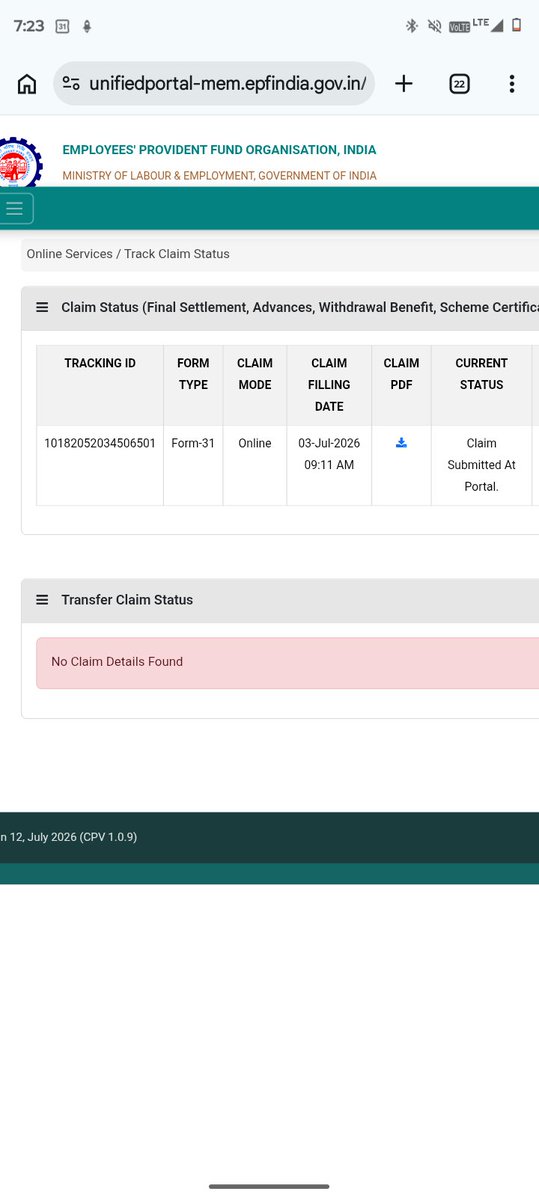The height and width of the screenshot is (1200, 539).
Task: Open site info icon in address bar
Action: 71,84
